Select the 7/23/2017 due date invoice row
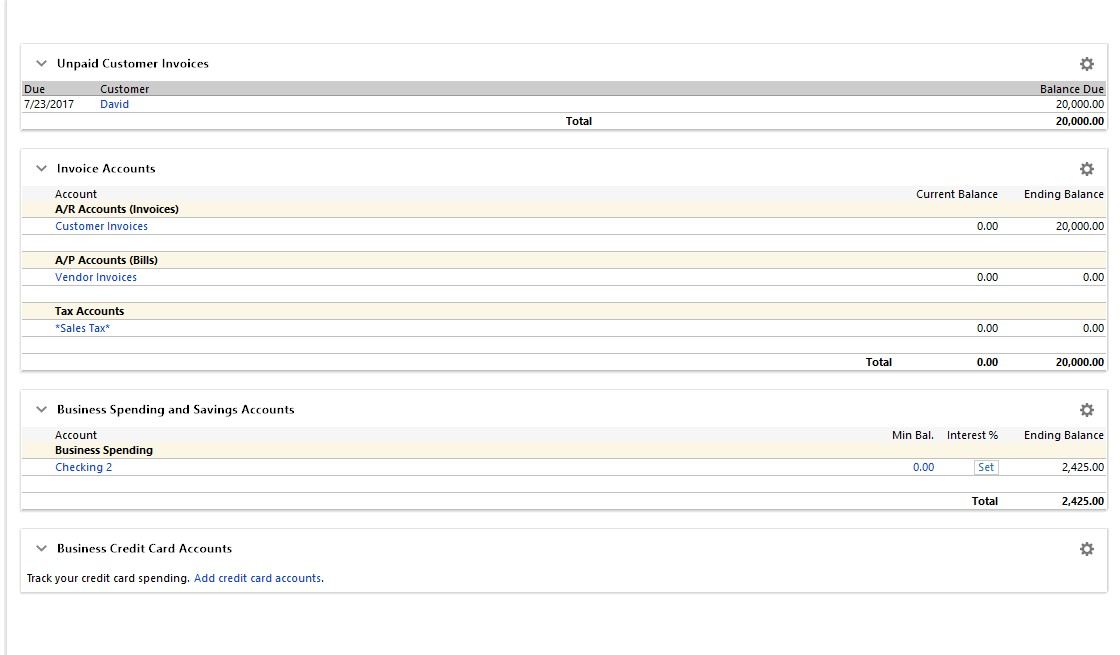The image size is (1120, 655). coord(48,104)
